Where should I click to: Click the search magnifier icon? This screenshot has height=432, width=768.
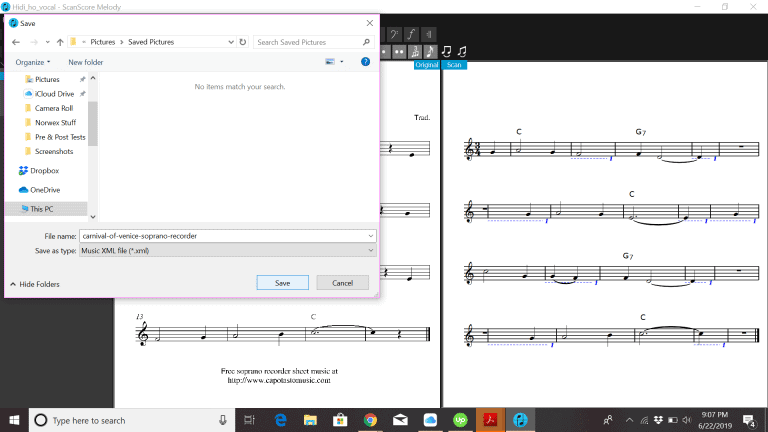click(x=366, y=42)
